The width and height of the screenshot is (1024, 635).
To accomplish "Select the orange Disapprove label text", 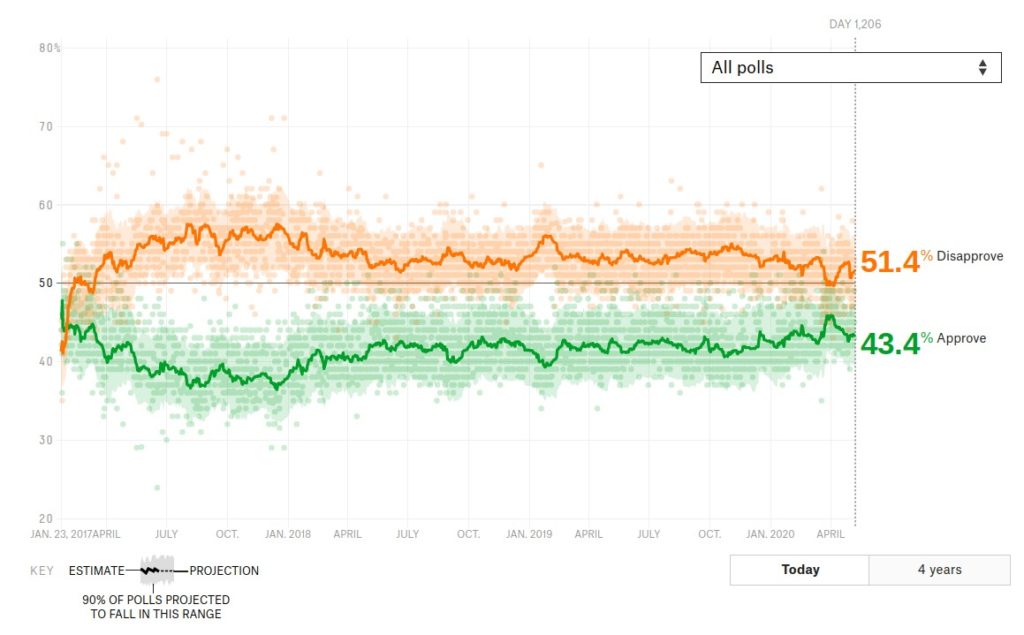I will (x=969, y=257).
